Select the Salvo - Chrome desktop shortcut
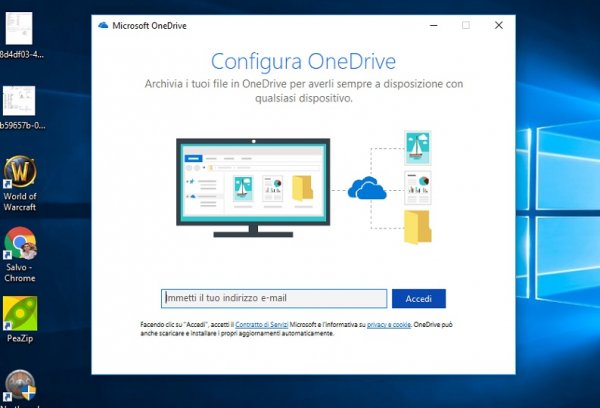This screenshot has height=408, width=600. click(20, 255)
